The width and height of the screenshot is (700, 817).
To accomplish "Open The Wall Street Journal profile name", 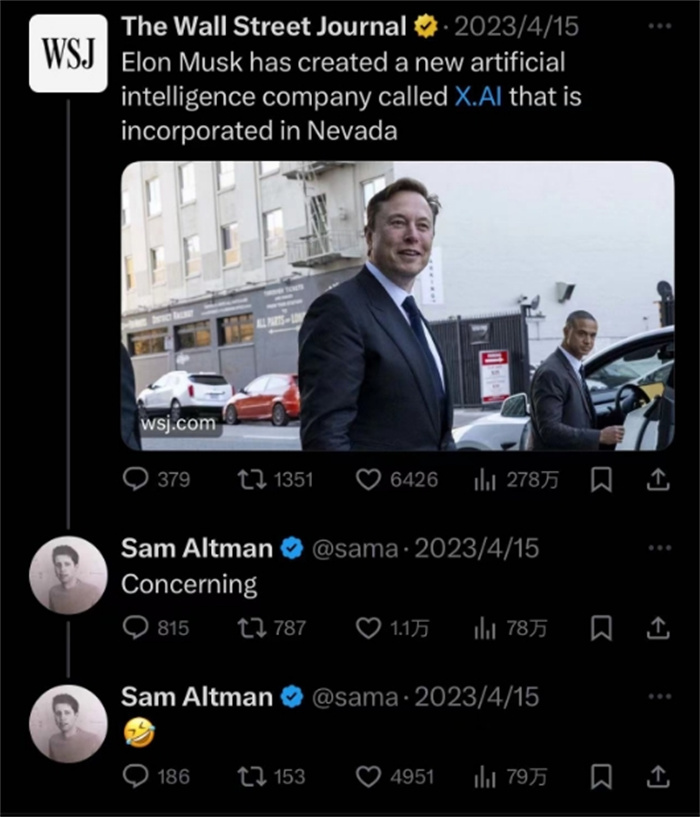I will tap(265, 27).
